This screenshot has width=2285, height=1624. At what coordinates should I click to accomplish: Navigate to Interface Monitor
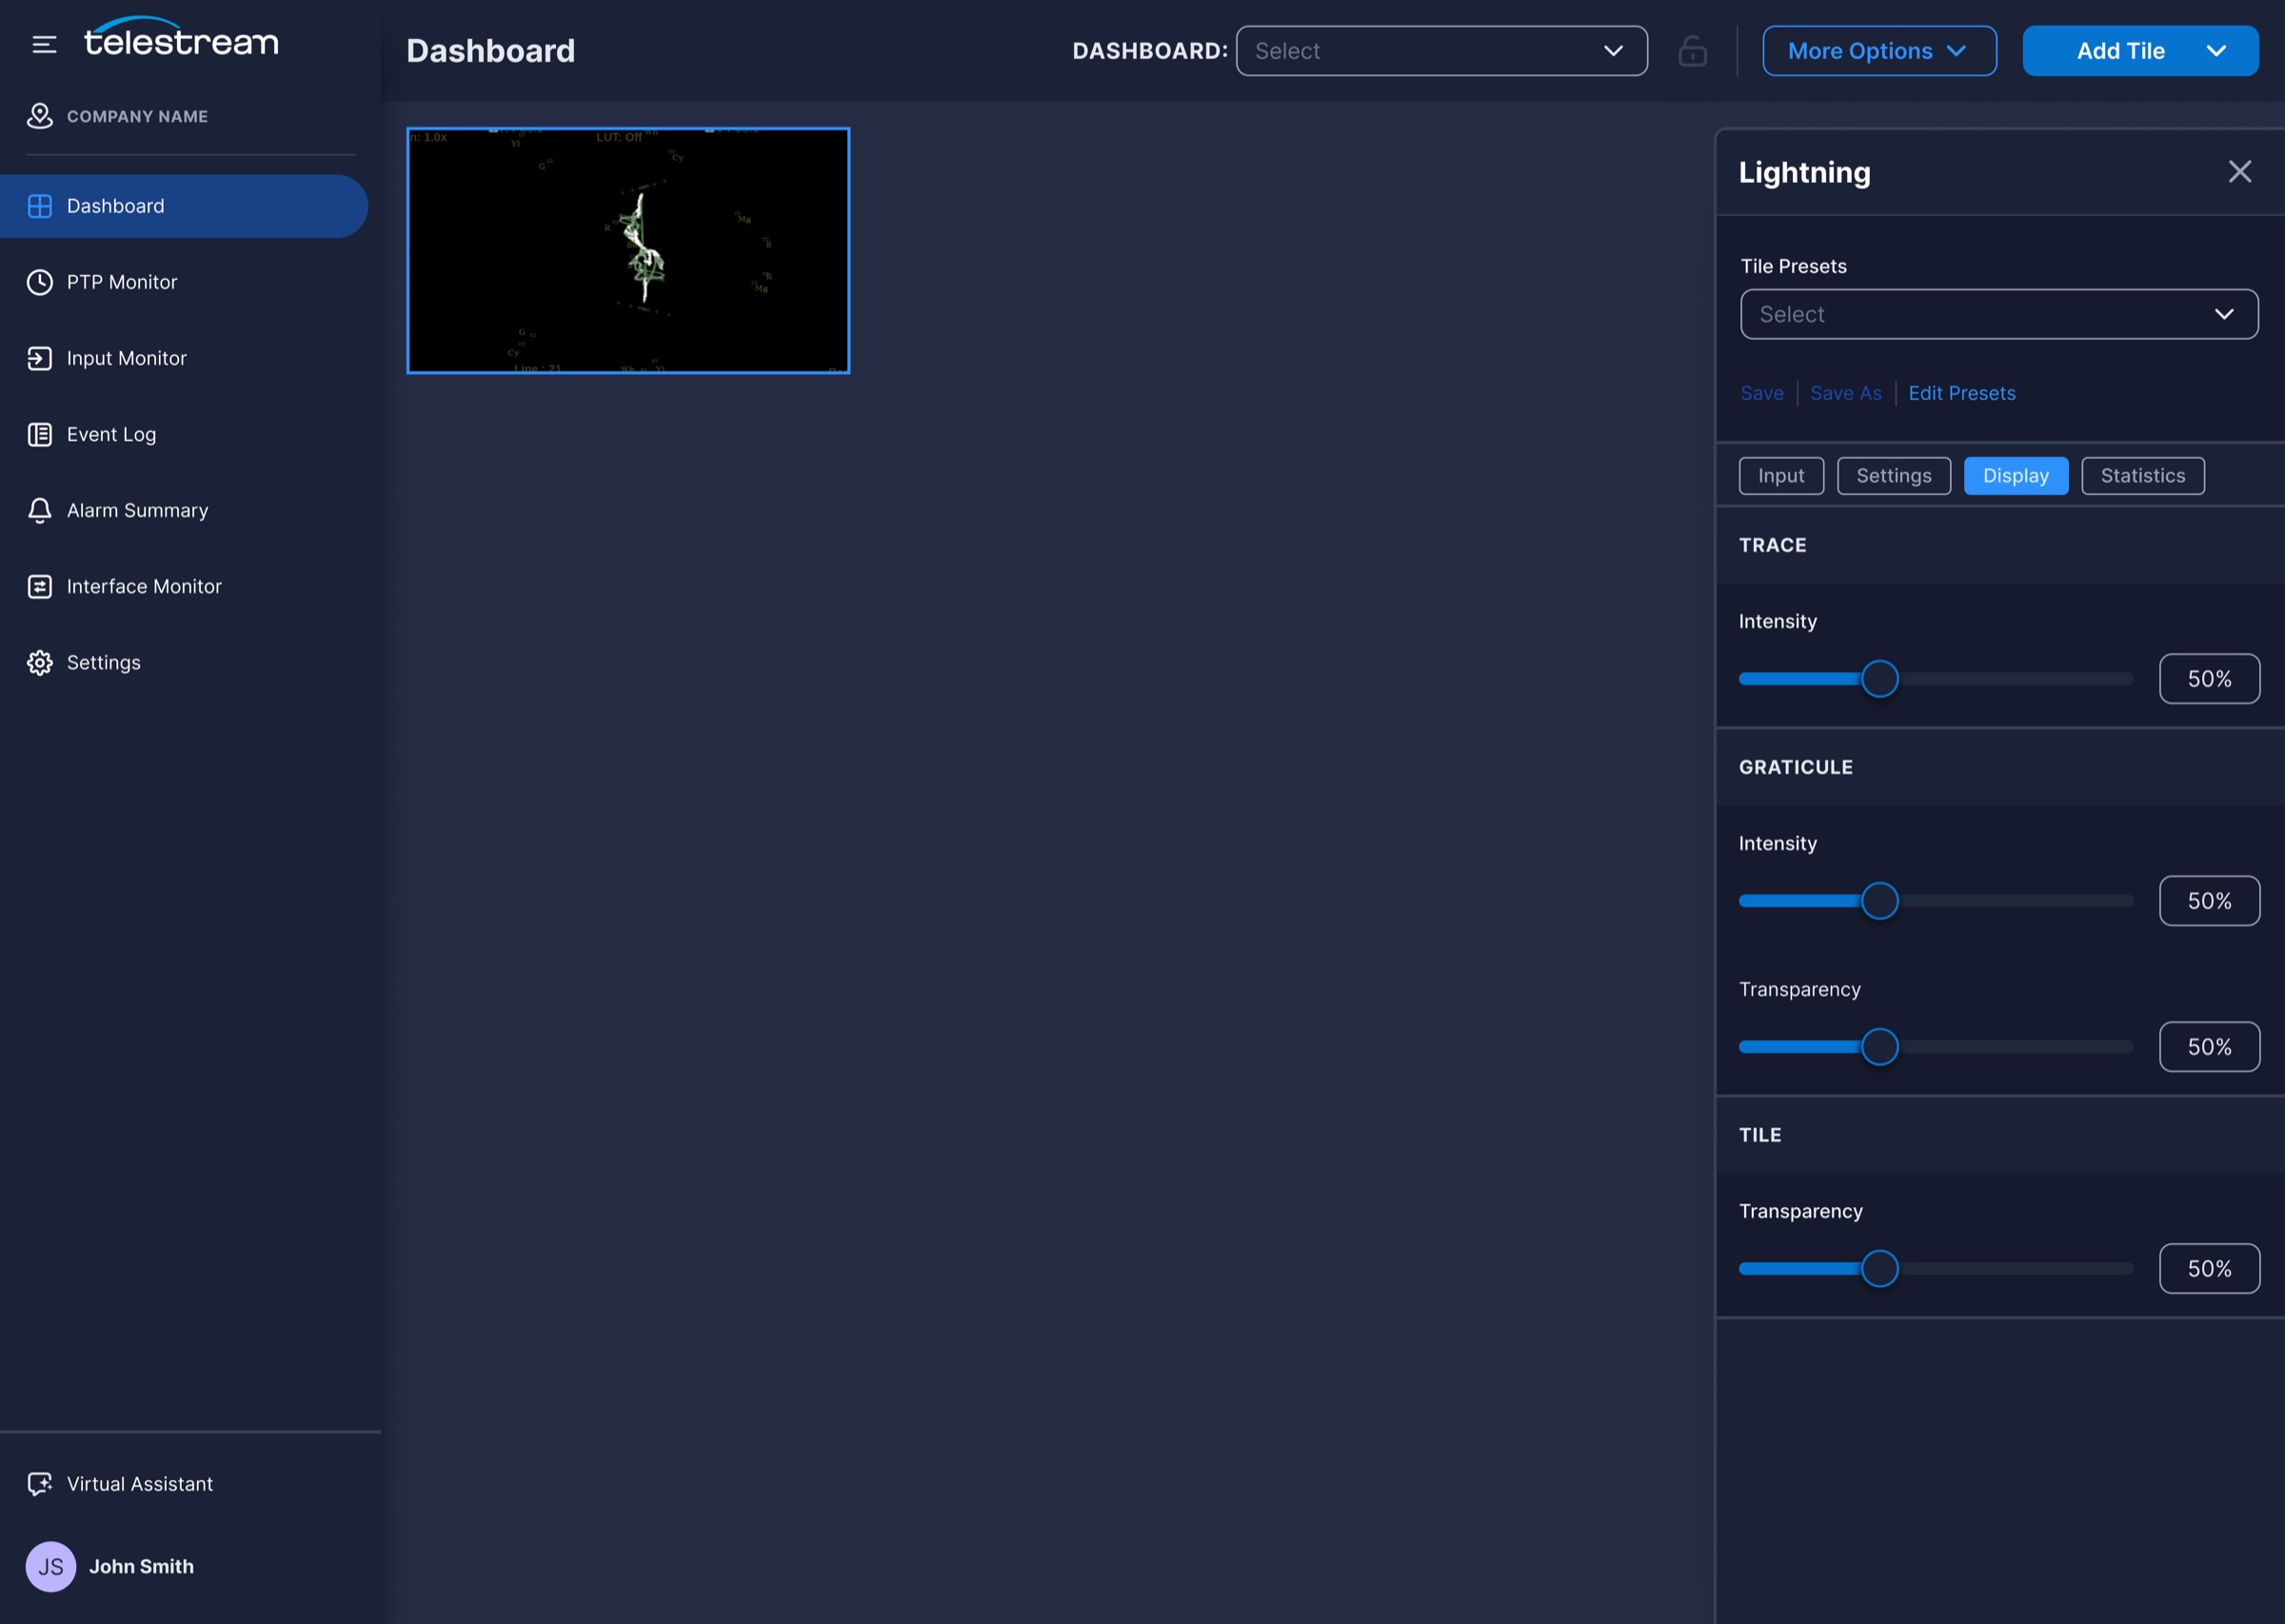pos(144,586)
